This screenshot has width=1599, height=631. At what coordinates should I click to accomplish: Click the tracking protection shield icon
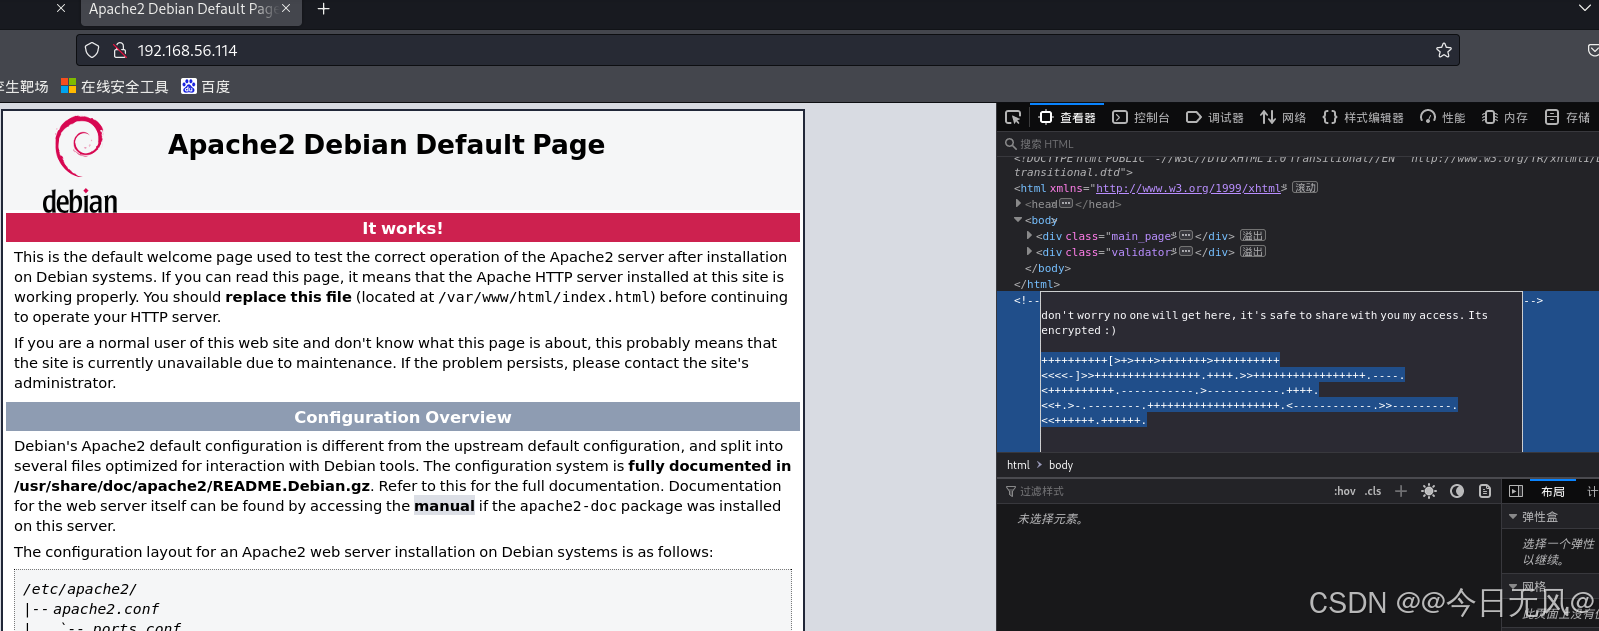coord(92,50)
